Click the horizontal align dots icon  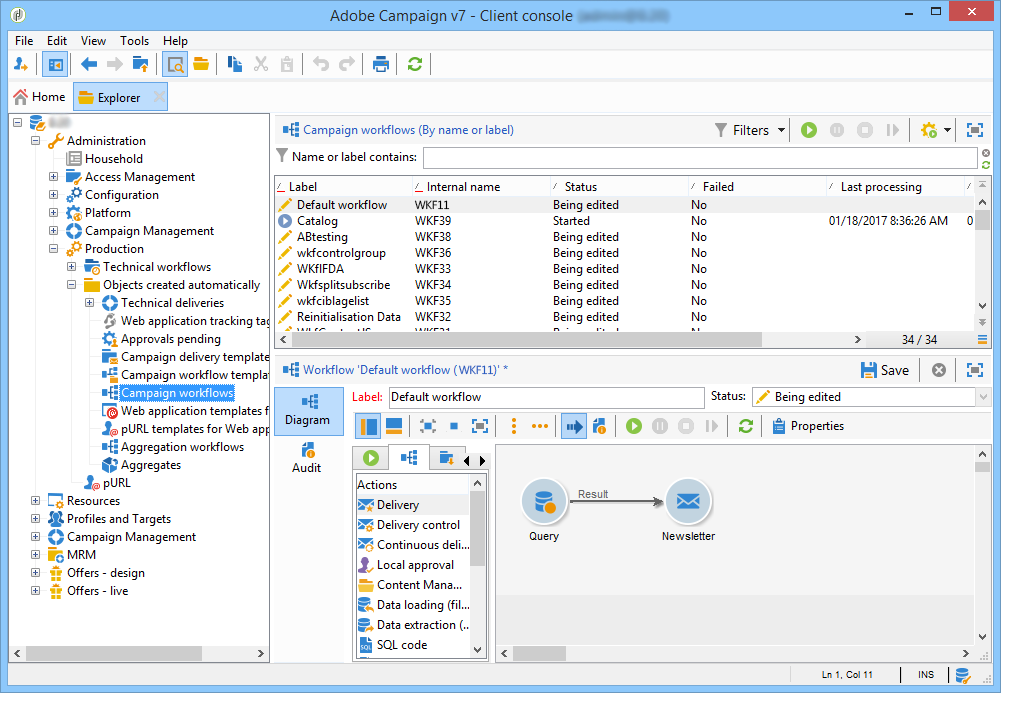click(x=540, y=426)
